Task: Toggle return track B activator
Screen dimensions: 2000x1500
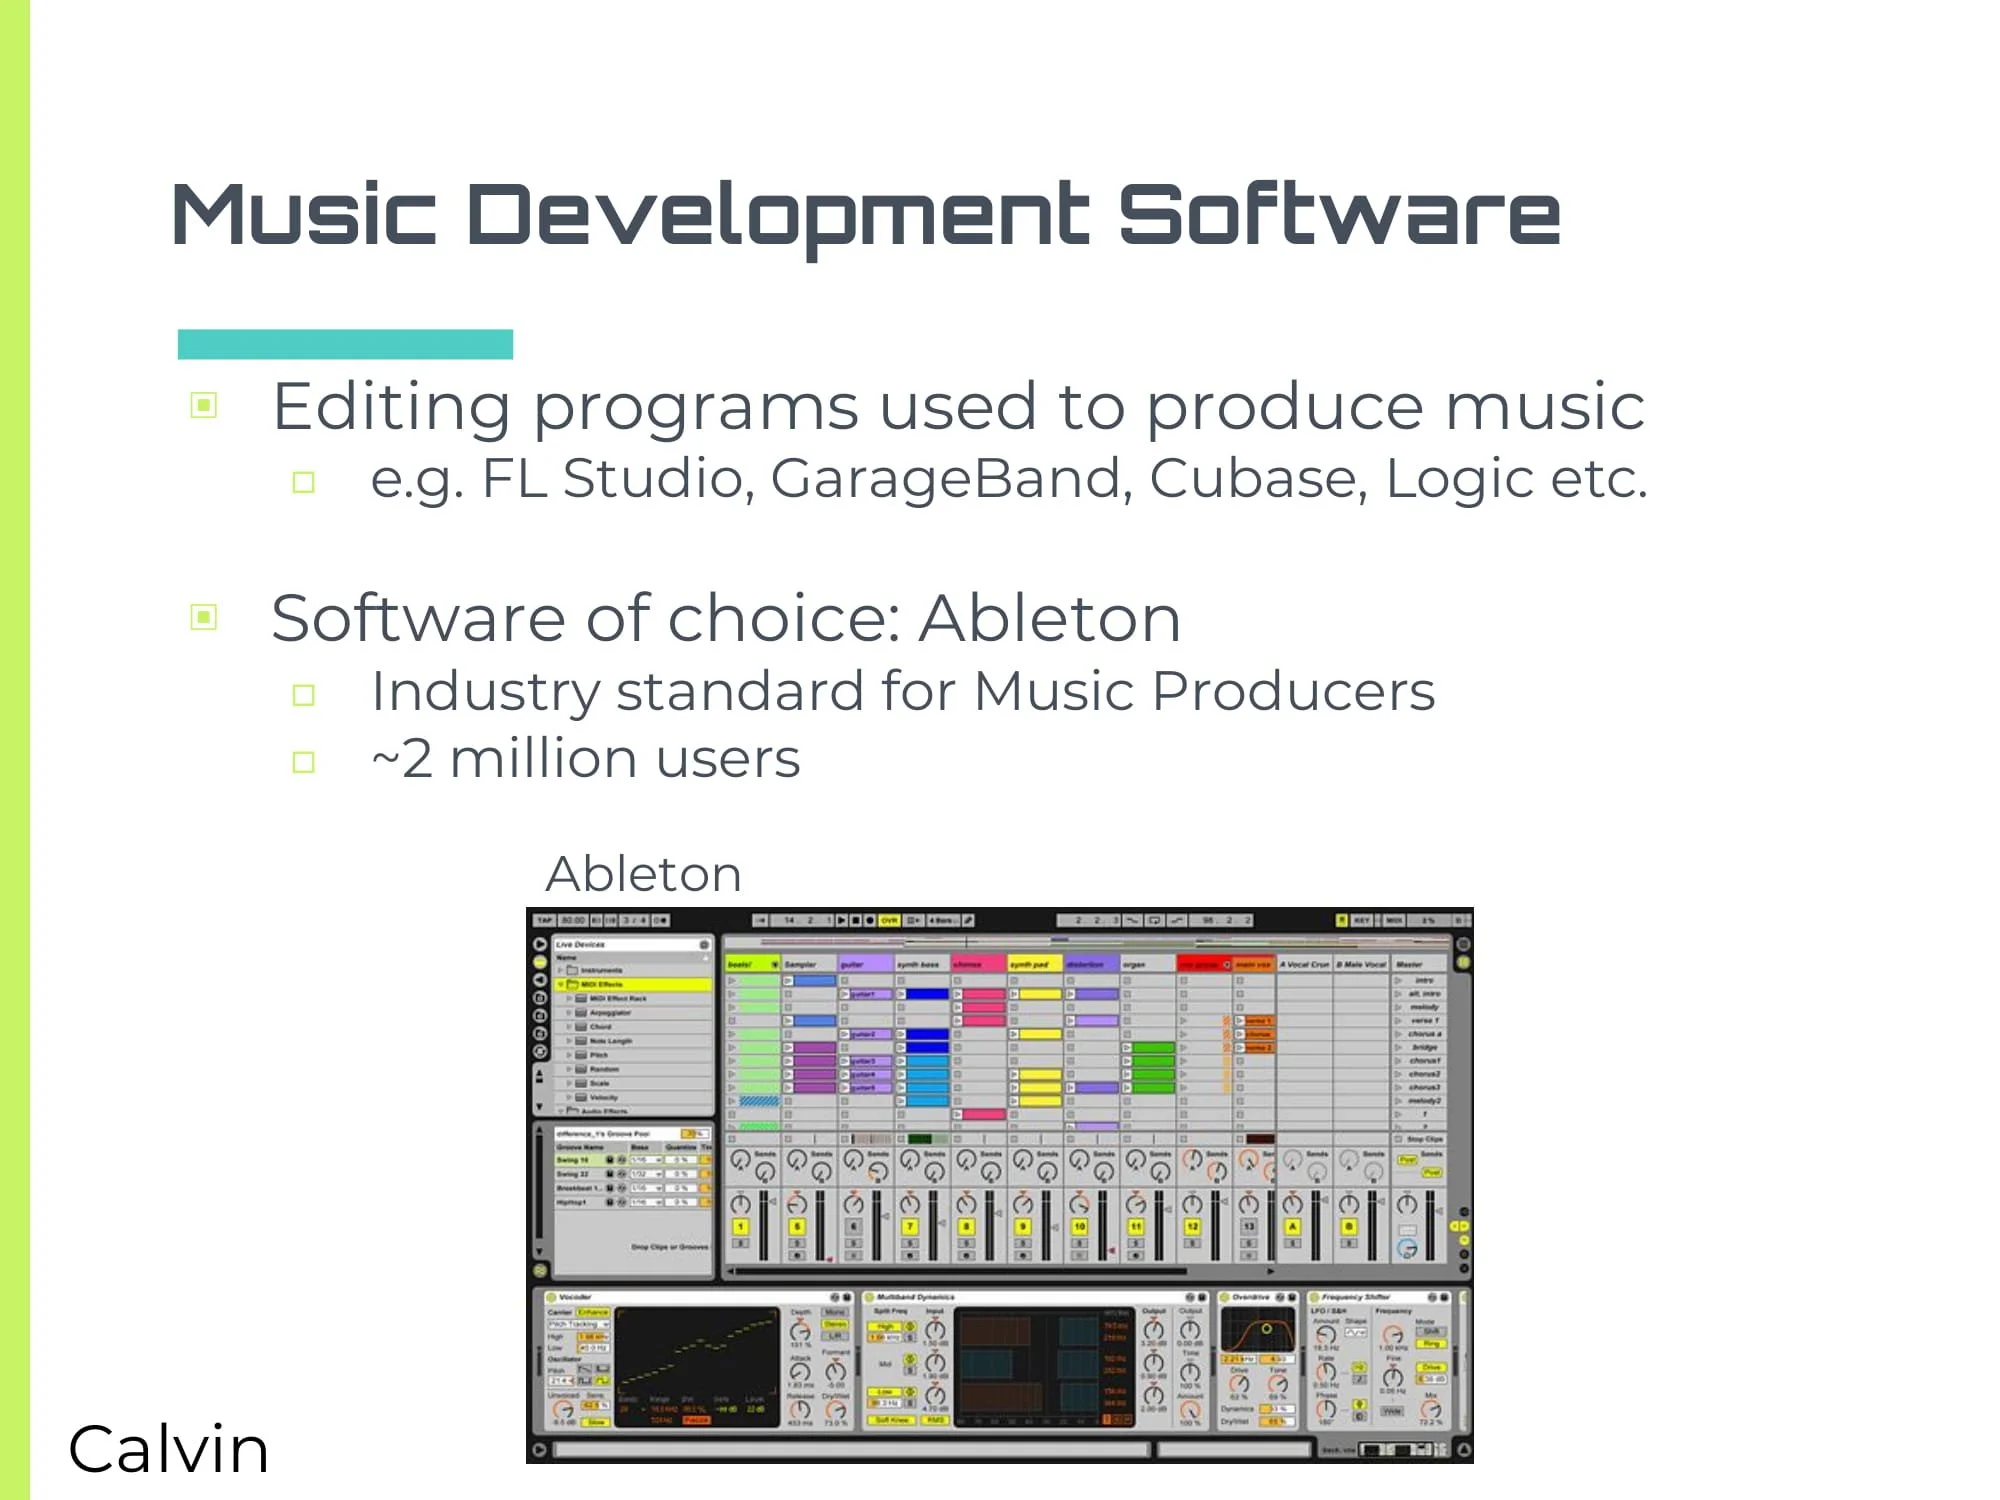Action: [x=1349, y=1226]
